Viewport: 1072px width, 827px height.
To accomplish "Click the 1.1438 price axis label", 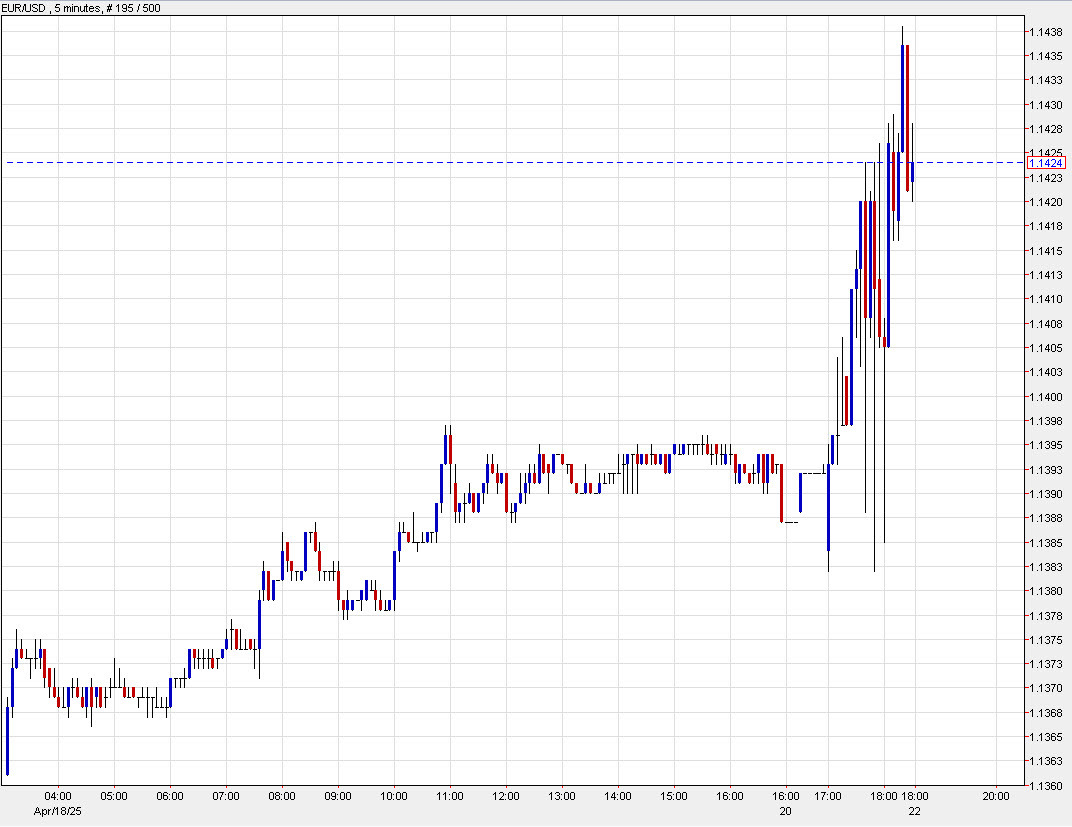I will point(1046,33).
